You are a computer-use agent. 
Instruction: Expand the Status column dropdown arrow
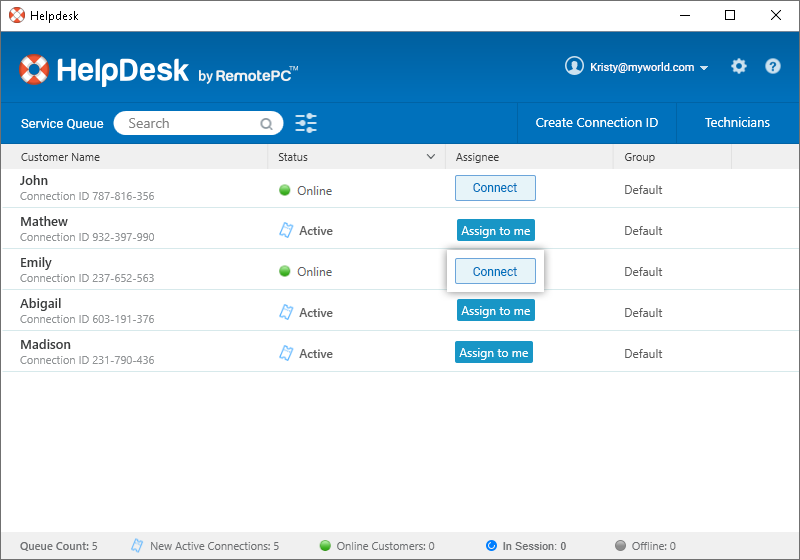point(431,157)
